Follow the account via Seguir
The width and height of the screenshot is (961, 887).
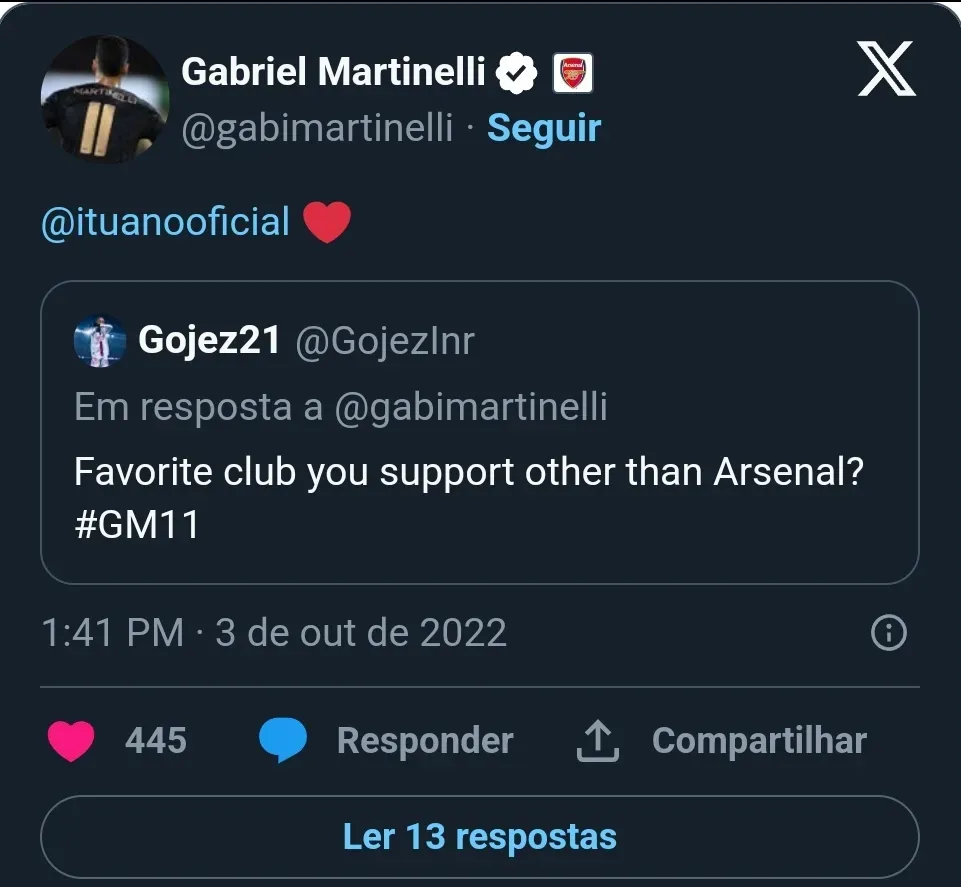click(x=544, y=128)
